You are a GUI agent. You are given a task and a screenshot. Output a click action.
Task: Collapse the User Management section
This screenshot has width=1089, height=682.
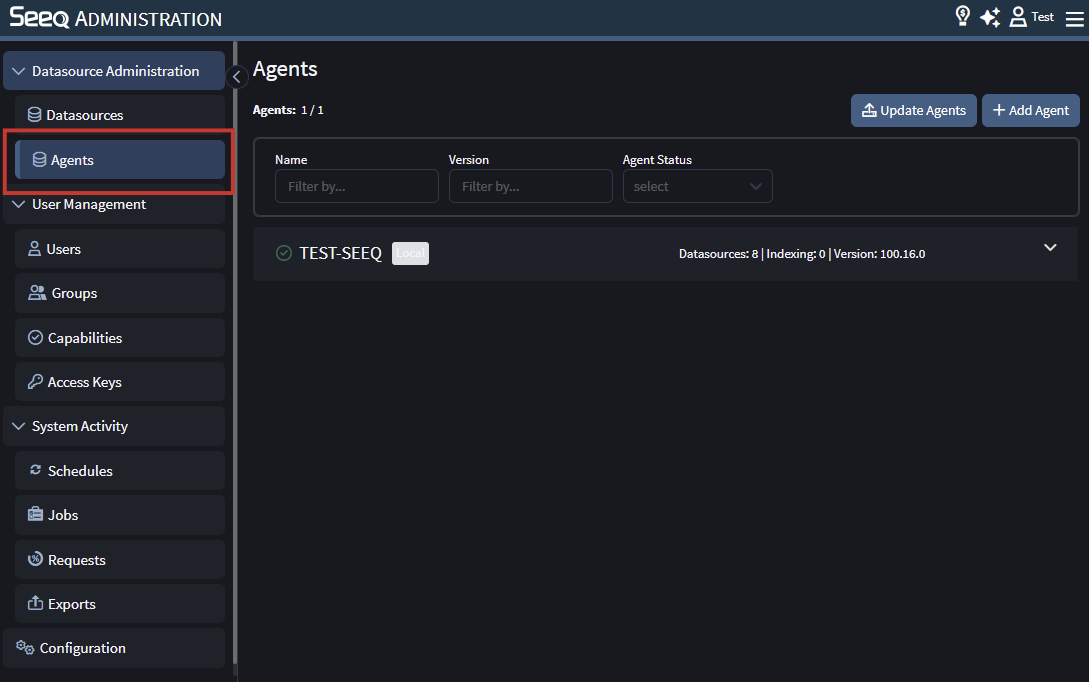[19, 205]
